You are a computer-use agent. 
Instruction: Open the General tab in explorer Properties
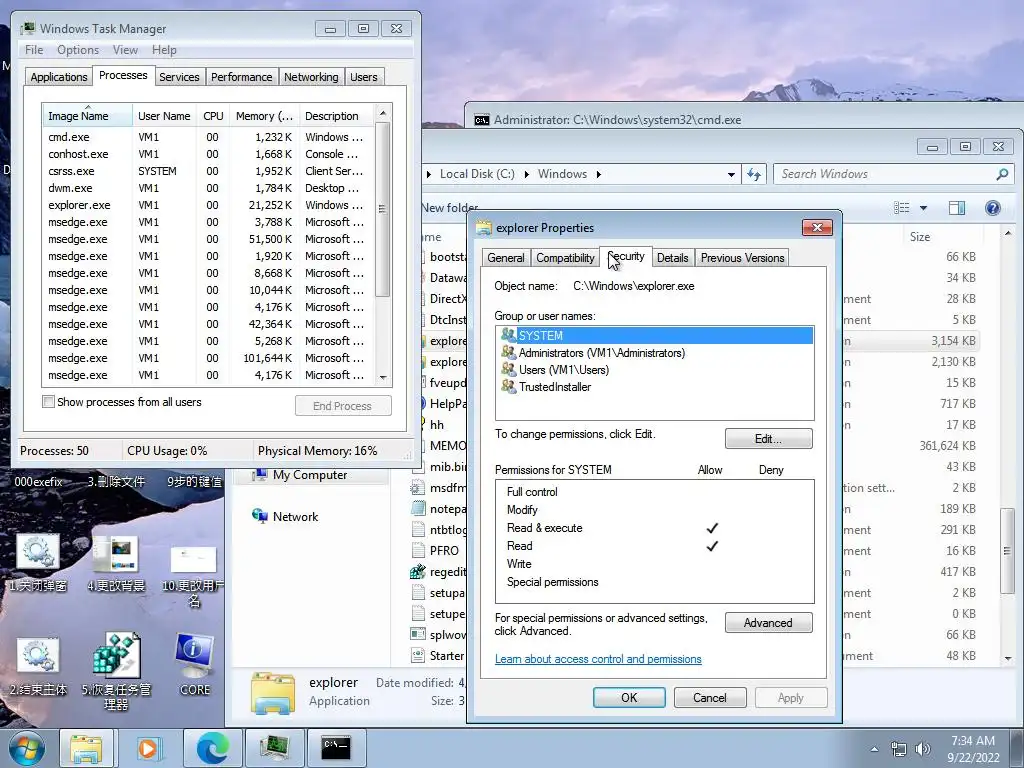(x=505, y=258)
